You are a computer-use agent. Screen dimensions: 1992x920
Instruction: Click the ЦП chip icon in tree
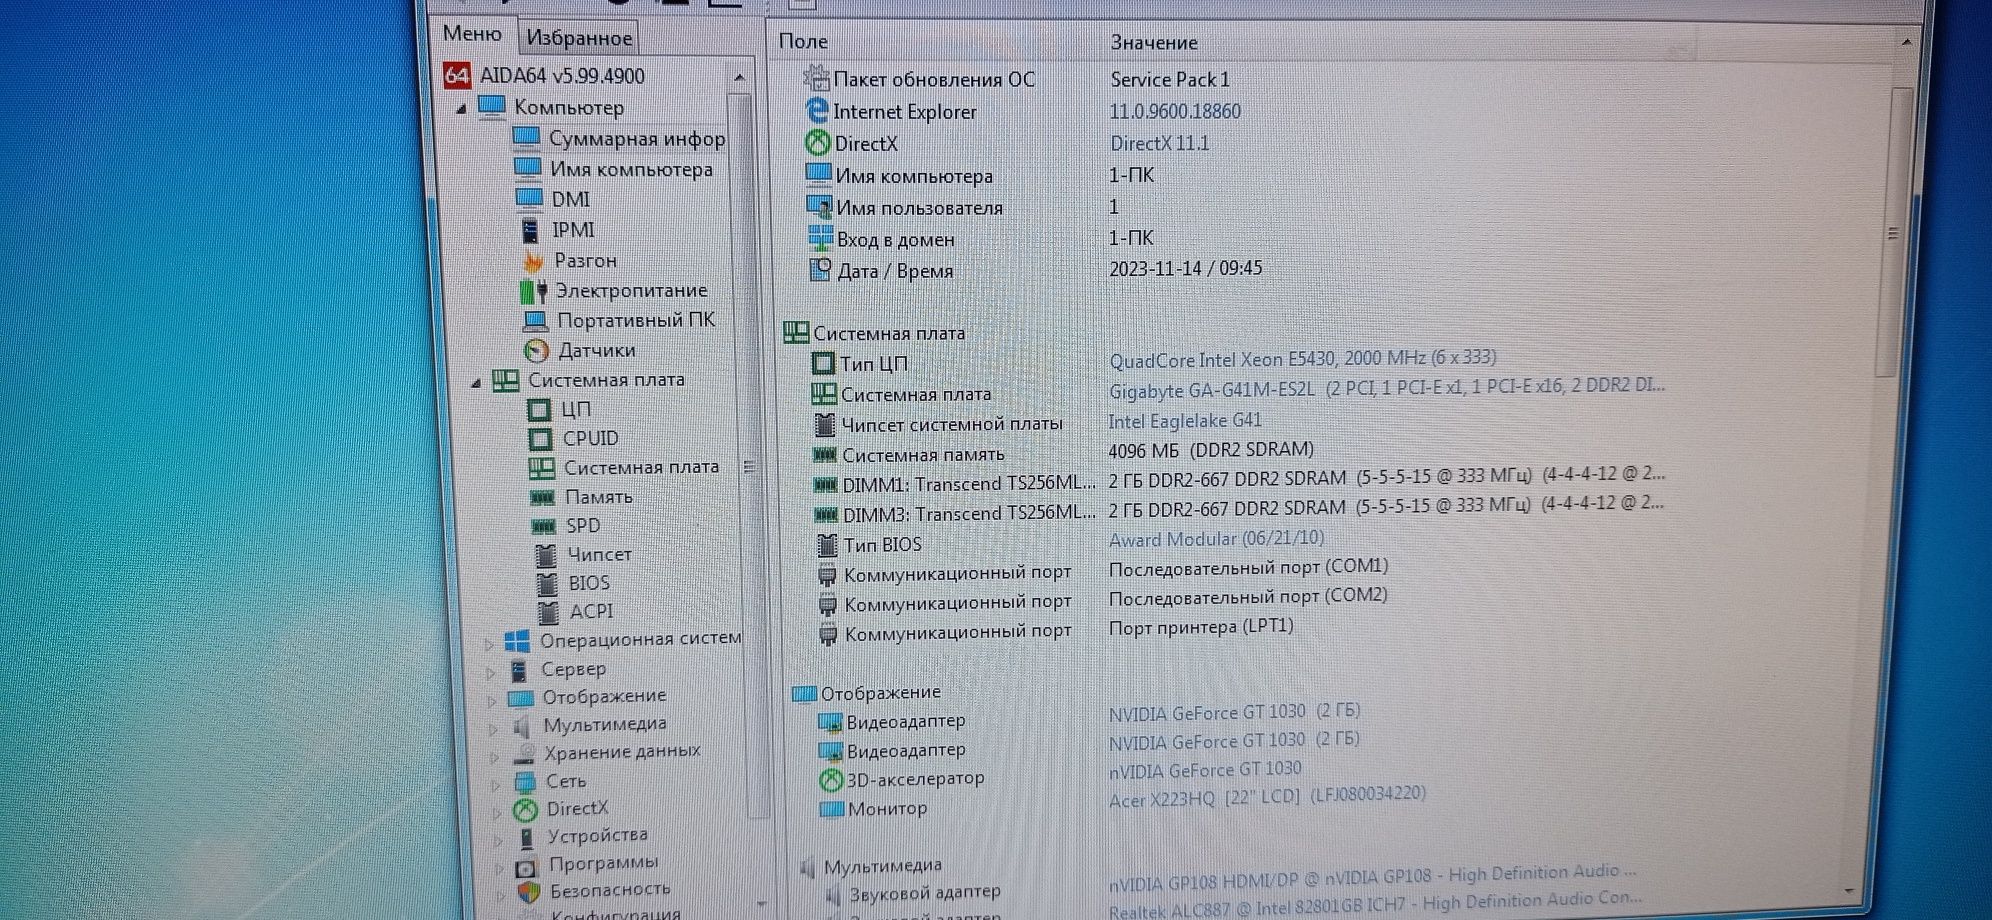point(539,409)
